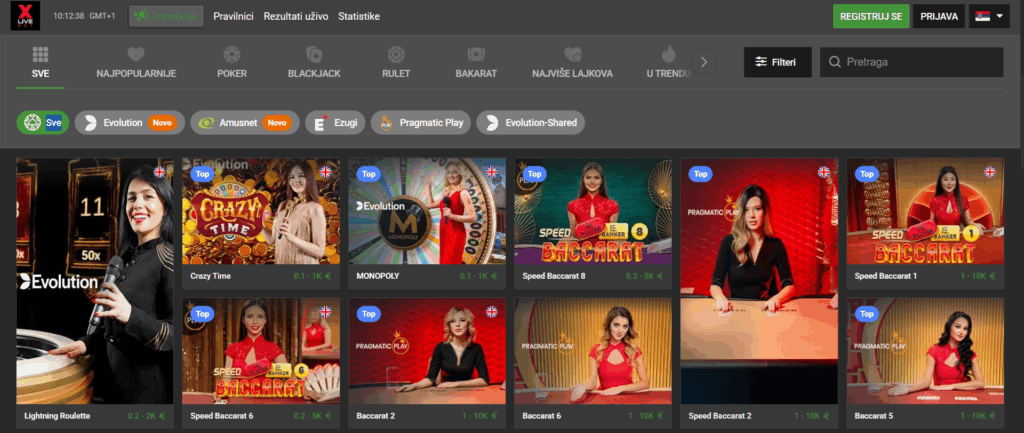Filter by Evolution provider
The width and height of the screenshot is (1024, 433).
click(130, 123)
